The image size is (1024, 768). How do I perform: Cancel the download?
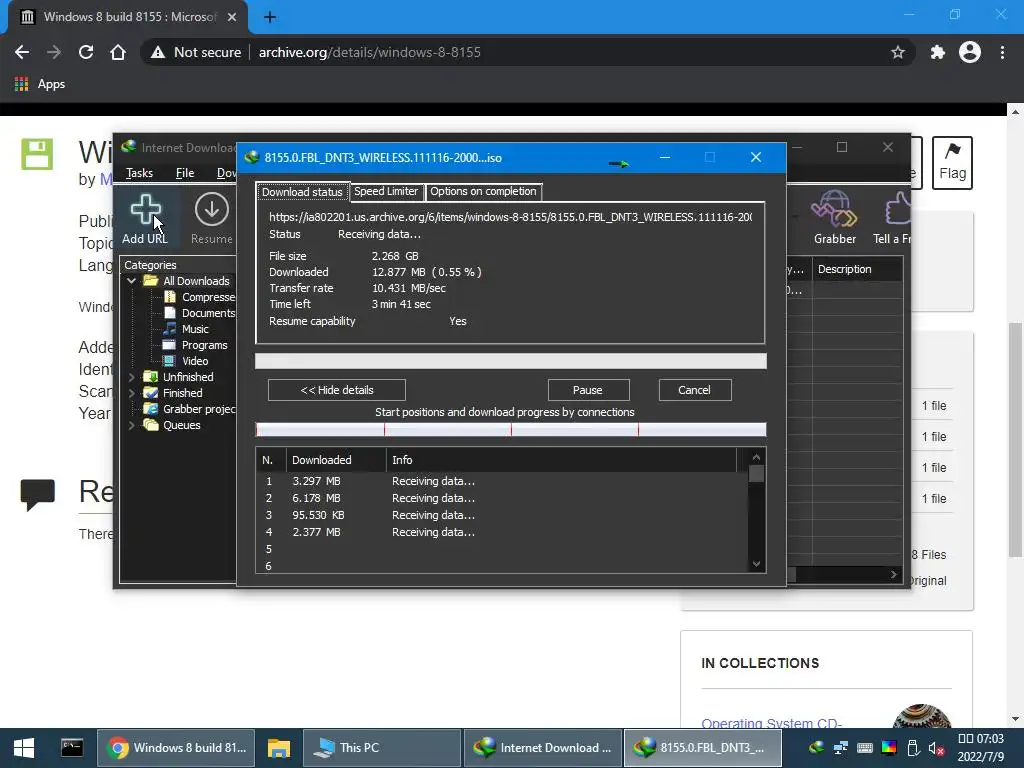coord(694,390)
